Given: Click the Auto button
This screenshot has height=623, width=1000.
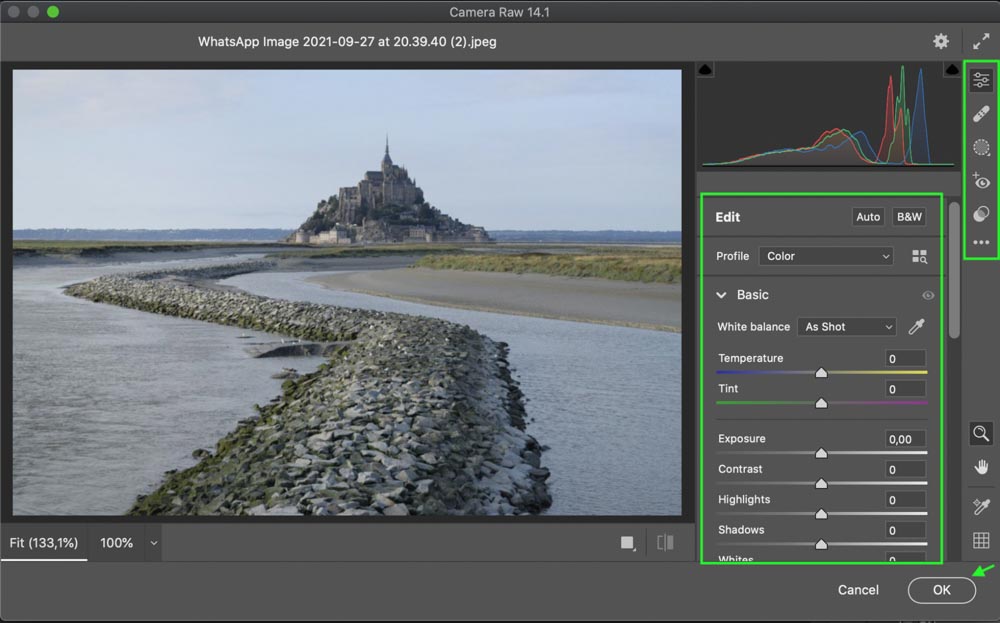Looking at the screenshot, I should tap(868, 217).
